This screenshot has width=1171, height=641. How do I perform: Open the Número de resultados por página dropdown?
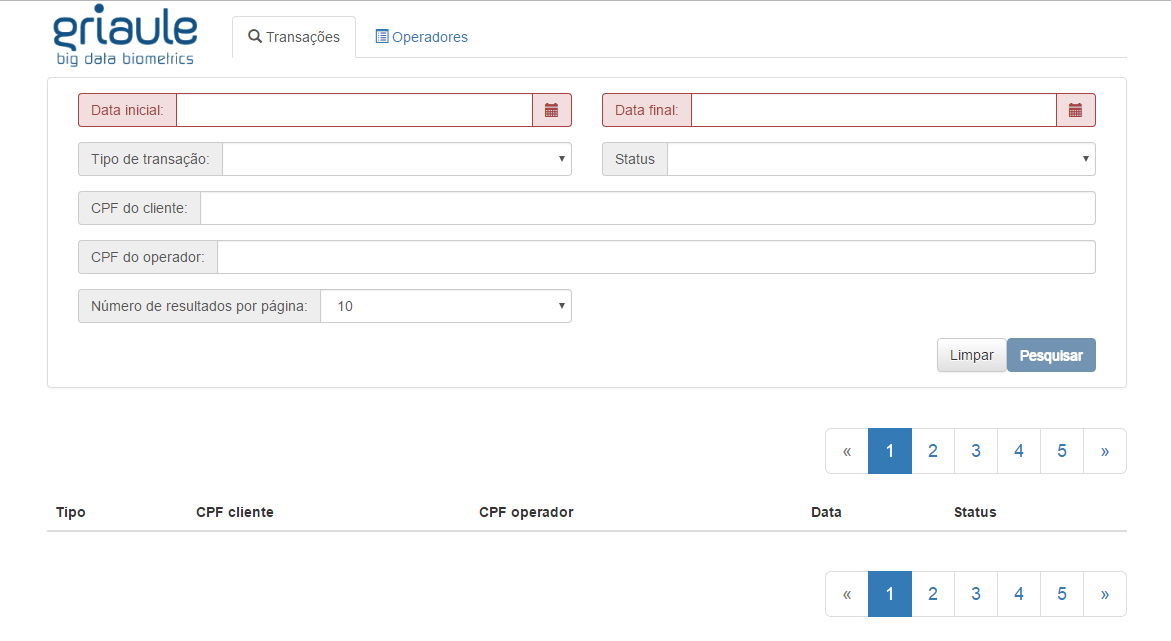point(446,306)
